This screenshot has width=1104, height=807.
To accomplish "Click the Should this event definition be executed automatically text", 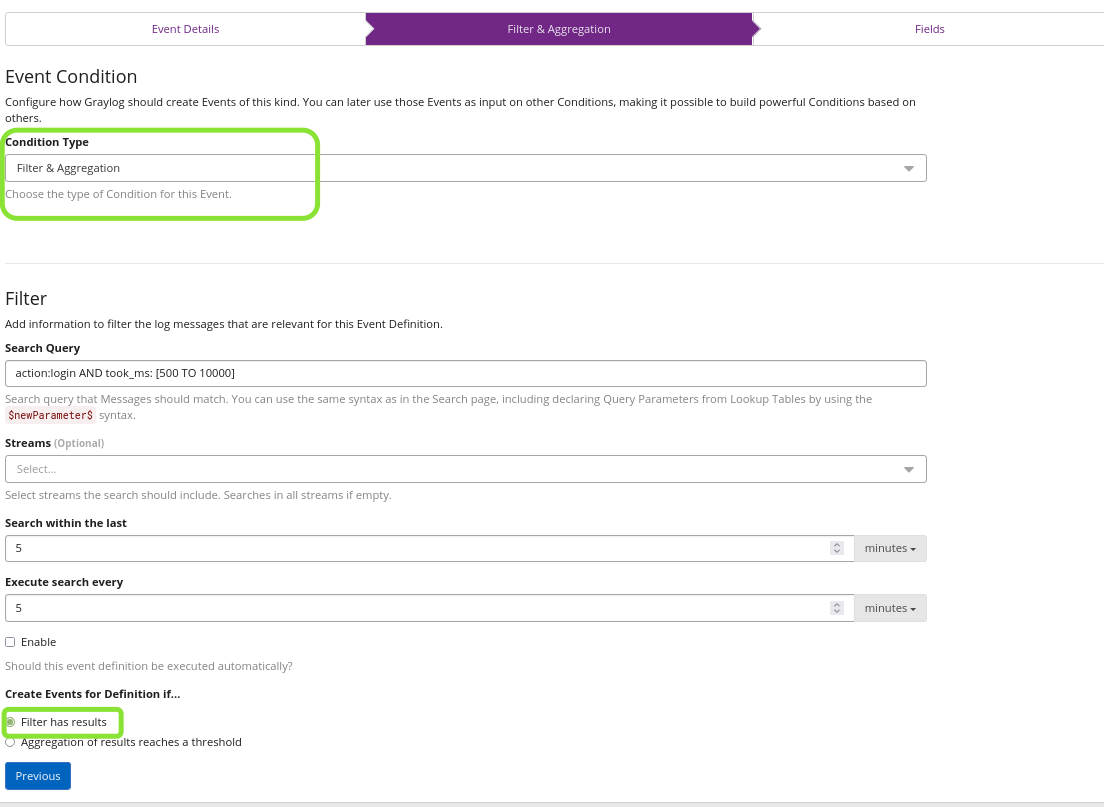I will [x=149, y=666].
